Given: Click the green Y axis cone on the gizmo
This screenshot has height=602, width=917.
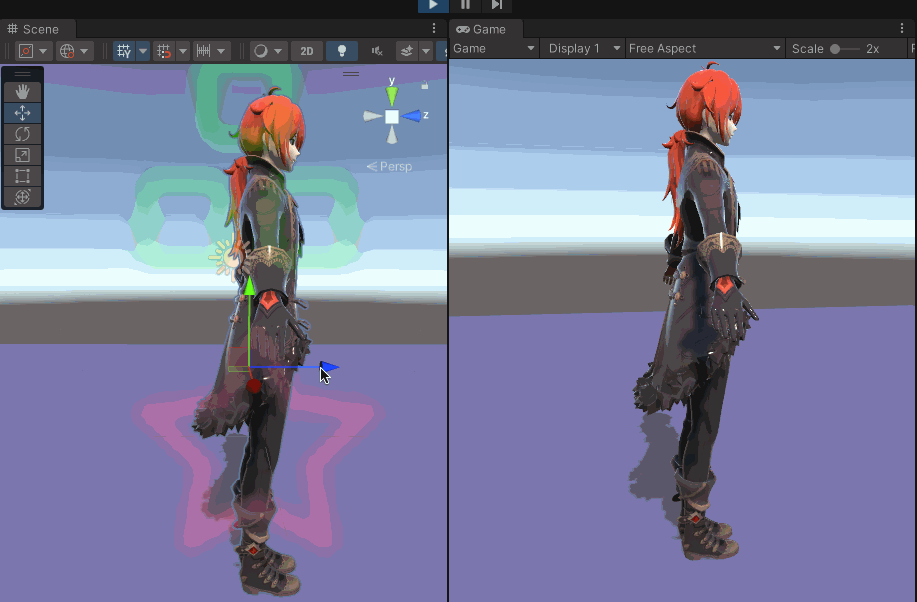Looking at the screenshot, I should tap(392, 95).
